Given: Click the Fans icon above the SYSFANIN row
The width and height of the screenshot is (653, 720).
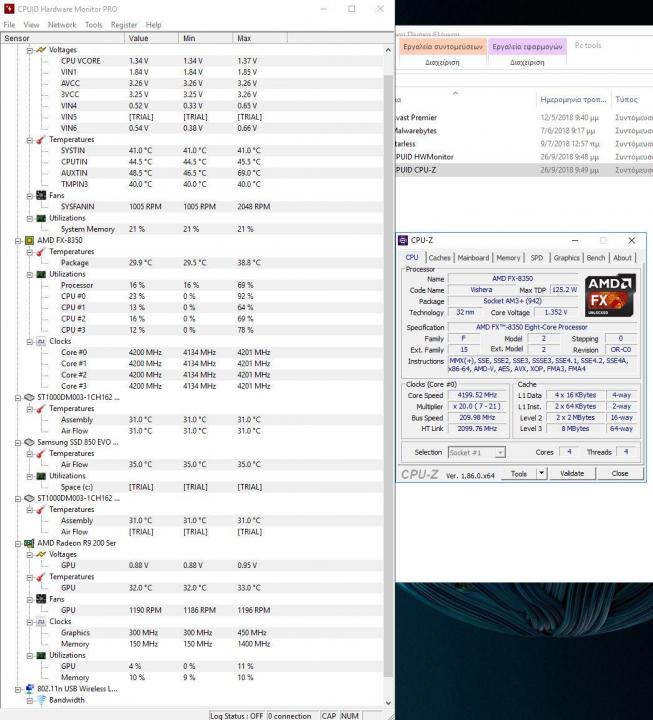Looking at the screenshot, I should coord(41,195).
